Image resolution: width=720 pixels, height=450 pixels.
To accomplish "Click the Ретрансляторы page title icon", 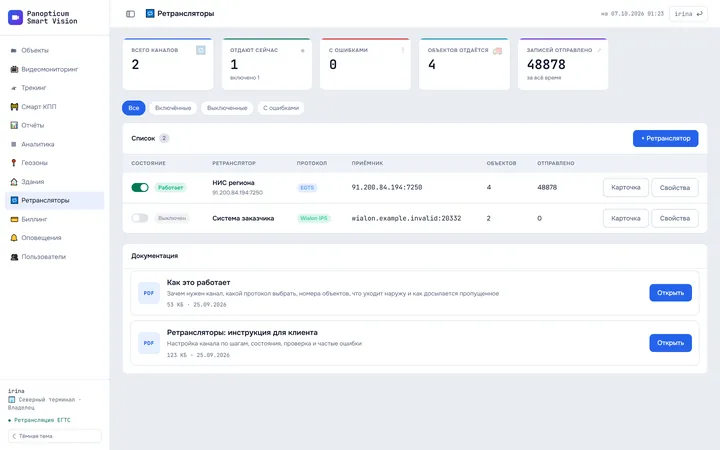I will point(150,13).
